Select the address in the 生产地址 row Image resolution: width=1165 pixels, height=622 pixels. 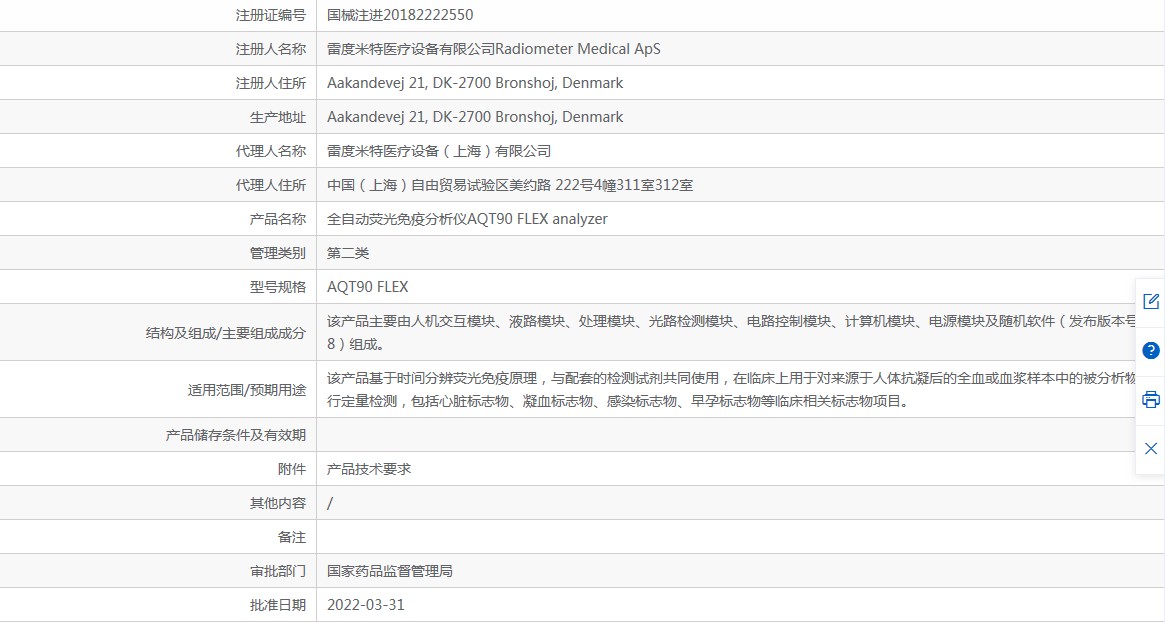pos(475,117)
